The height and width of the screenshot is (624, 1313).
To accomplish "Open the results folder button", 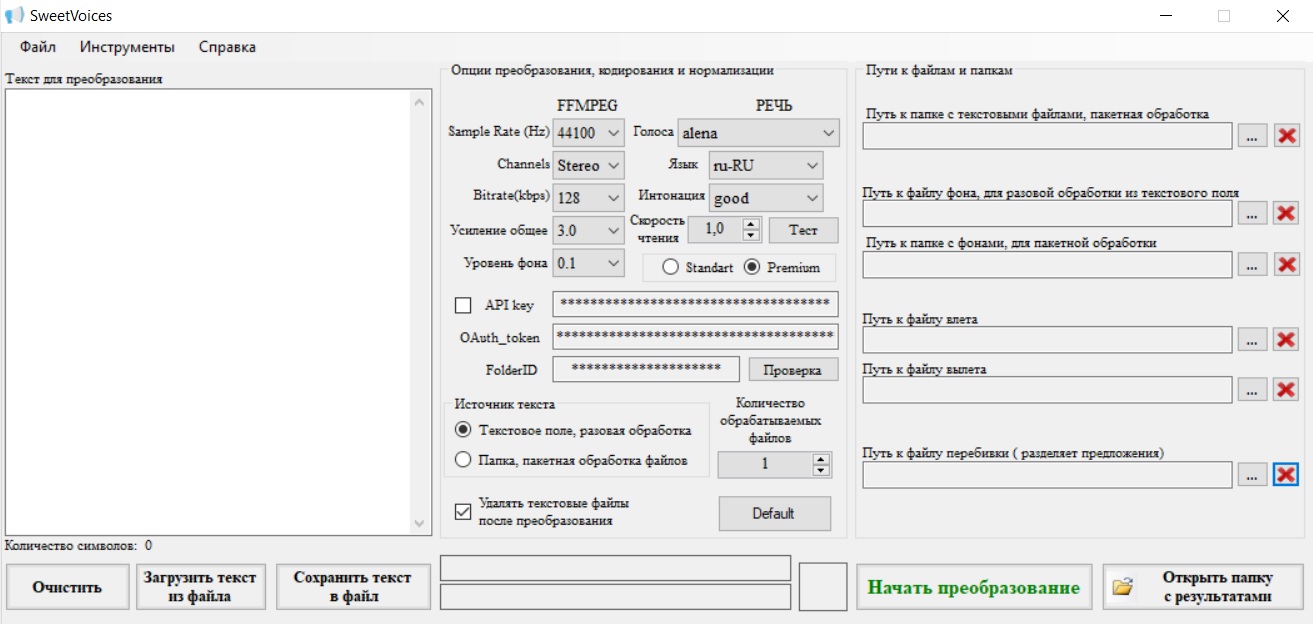I will click(x=1204, y=587).
